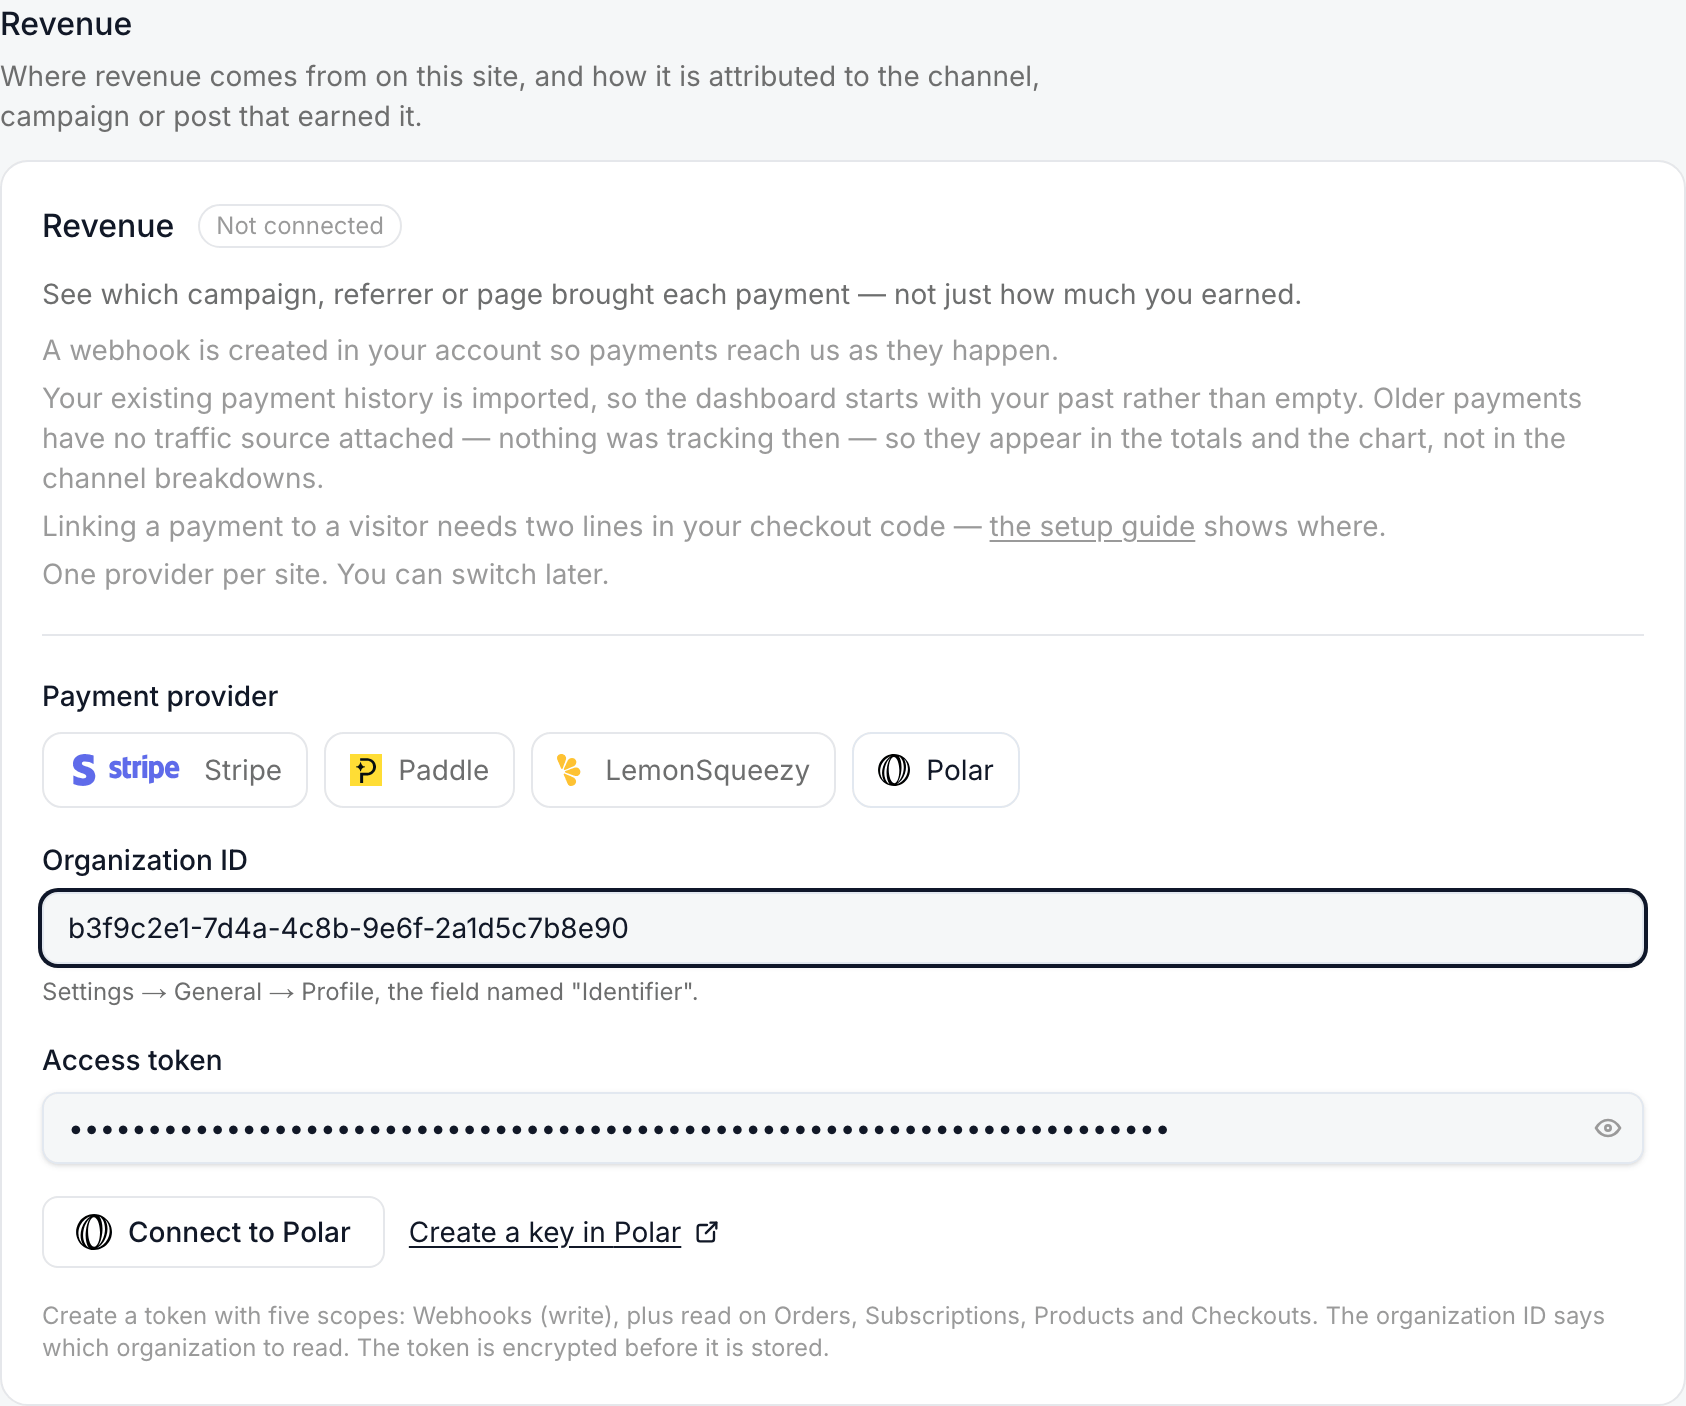Click the Organization ID label
Viewport: 1686px width, 1406px height.
pyautogui.click(x=145, y=860)
